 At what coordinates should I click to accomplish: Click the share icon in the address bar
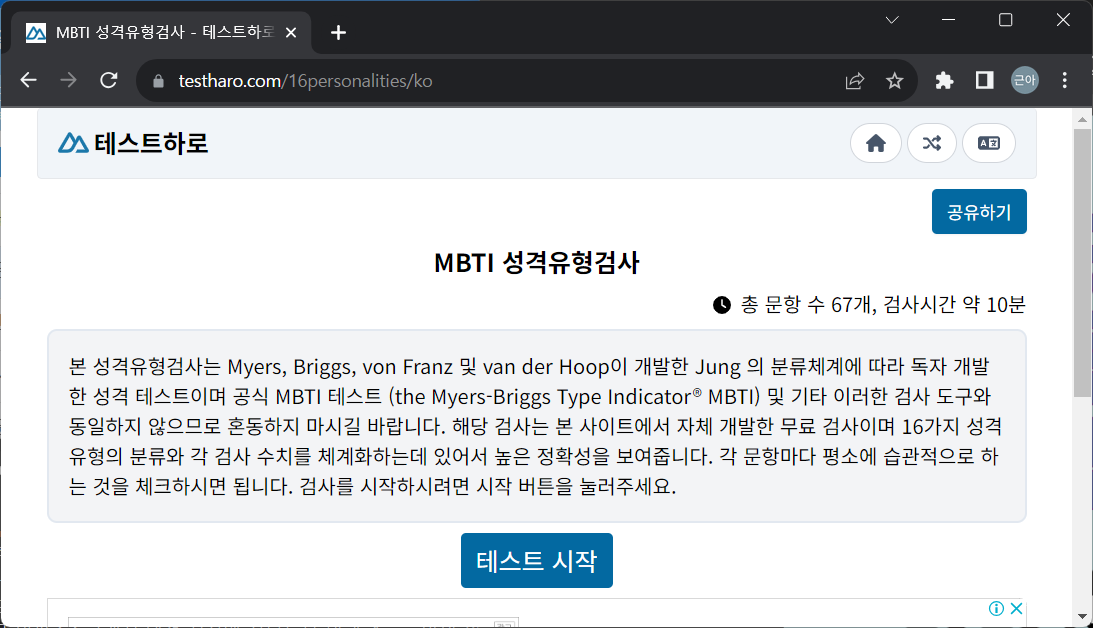pos(855,80)
